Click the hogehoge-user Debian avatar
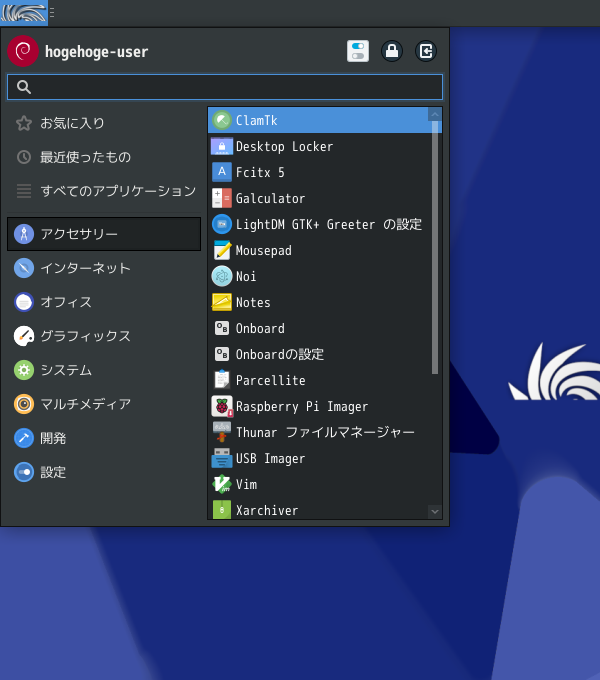This screenshot has width=600, height=680. (23, 51)
